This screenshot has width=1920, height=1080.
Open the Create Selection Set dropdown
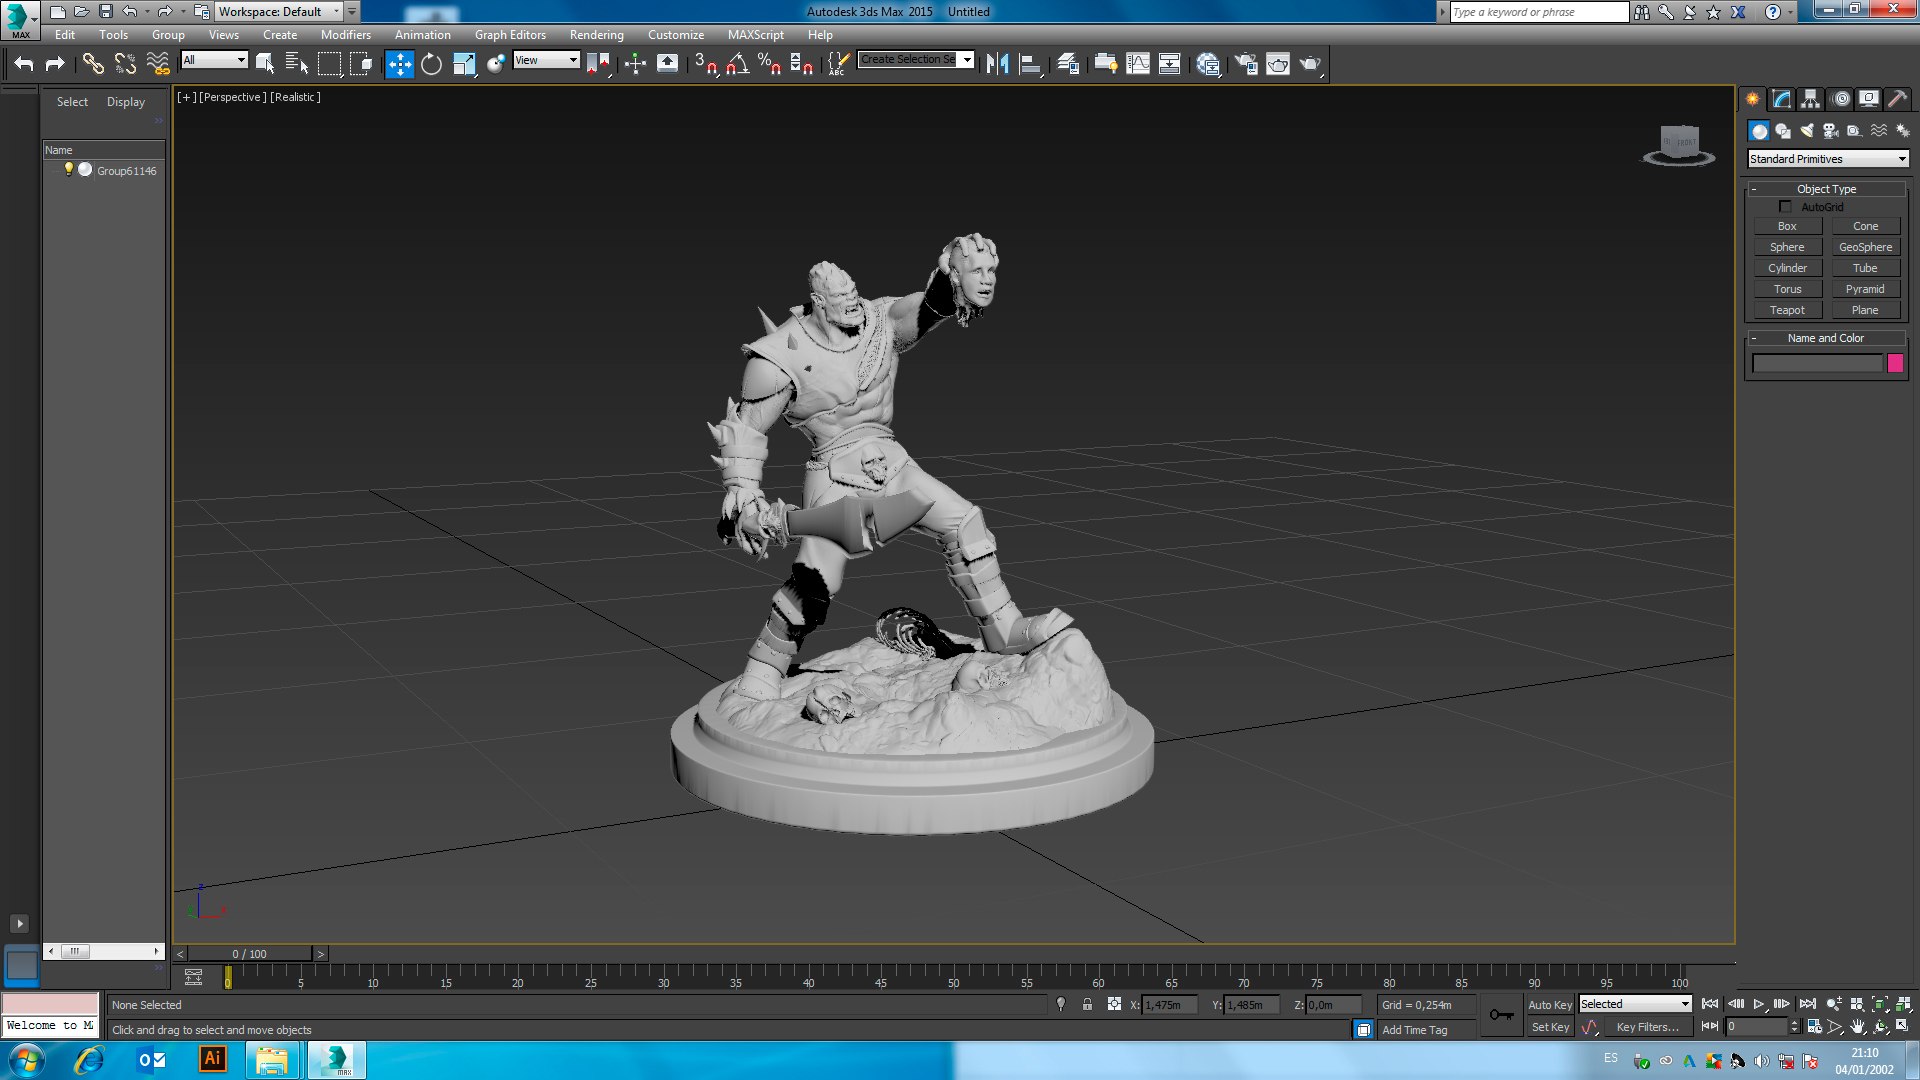pyautogui.click(x=916, y=60)
